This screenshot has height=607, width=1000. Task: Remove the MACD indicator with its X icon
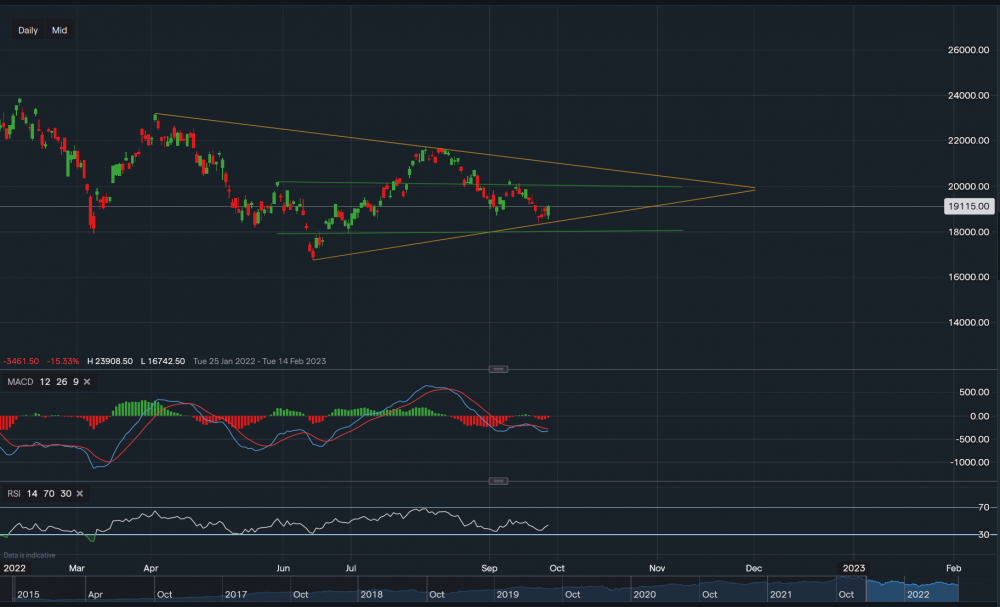pos(87,382)
